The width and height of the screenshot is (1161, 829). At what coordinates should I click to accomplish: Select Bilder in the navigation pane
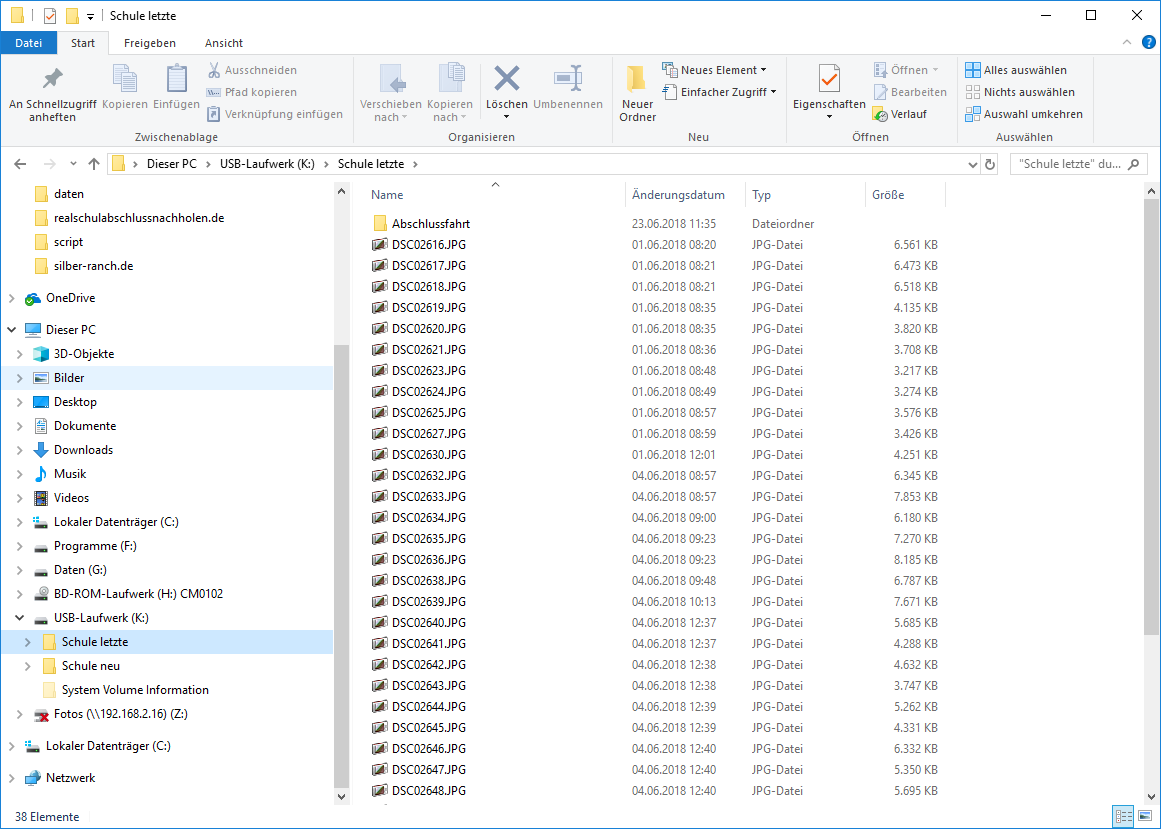(x=69, y=378)
